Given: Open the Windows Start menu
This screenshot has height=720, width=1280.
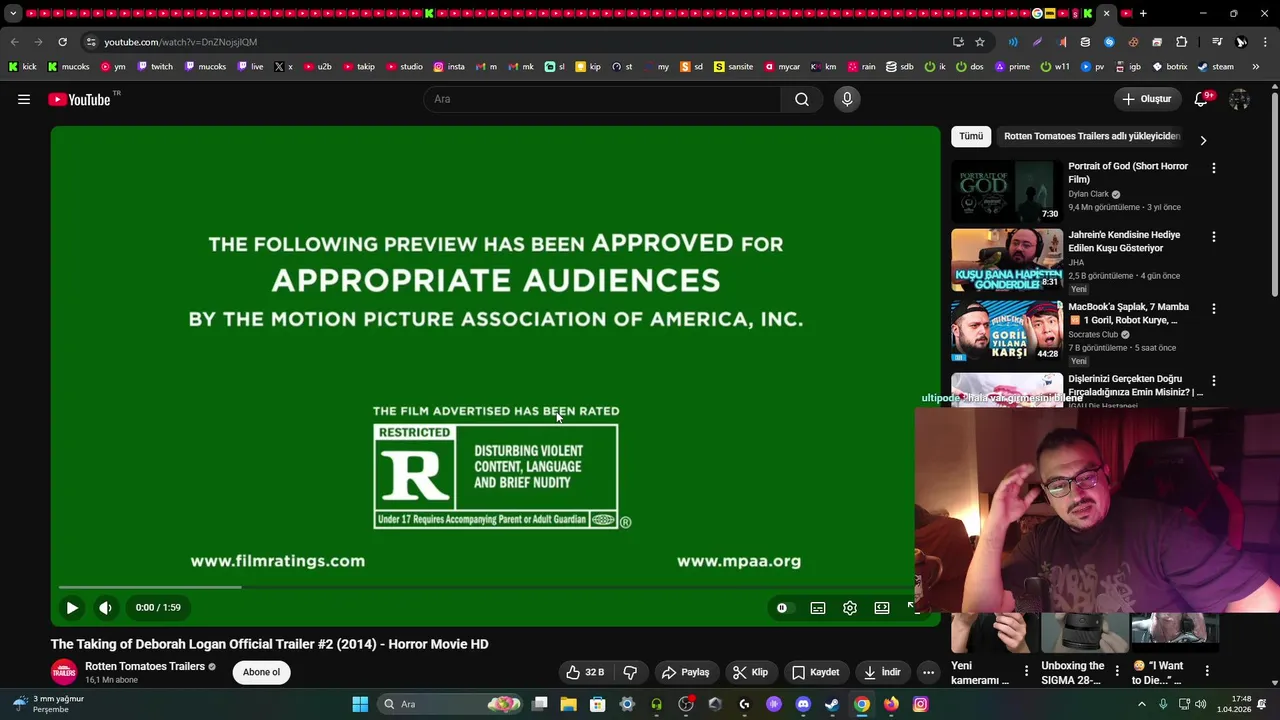Looking at the screenshot, I should (x=360, y=704).
